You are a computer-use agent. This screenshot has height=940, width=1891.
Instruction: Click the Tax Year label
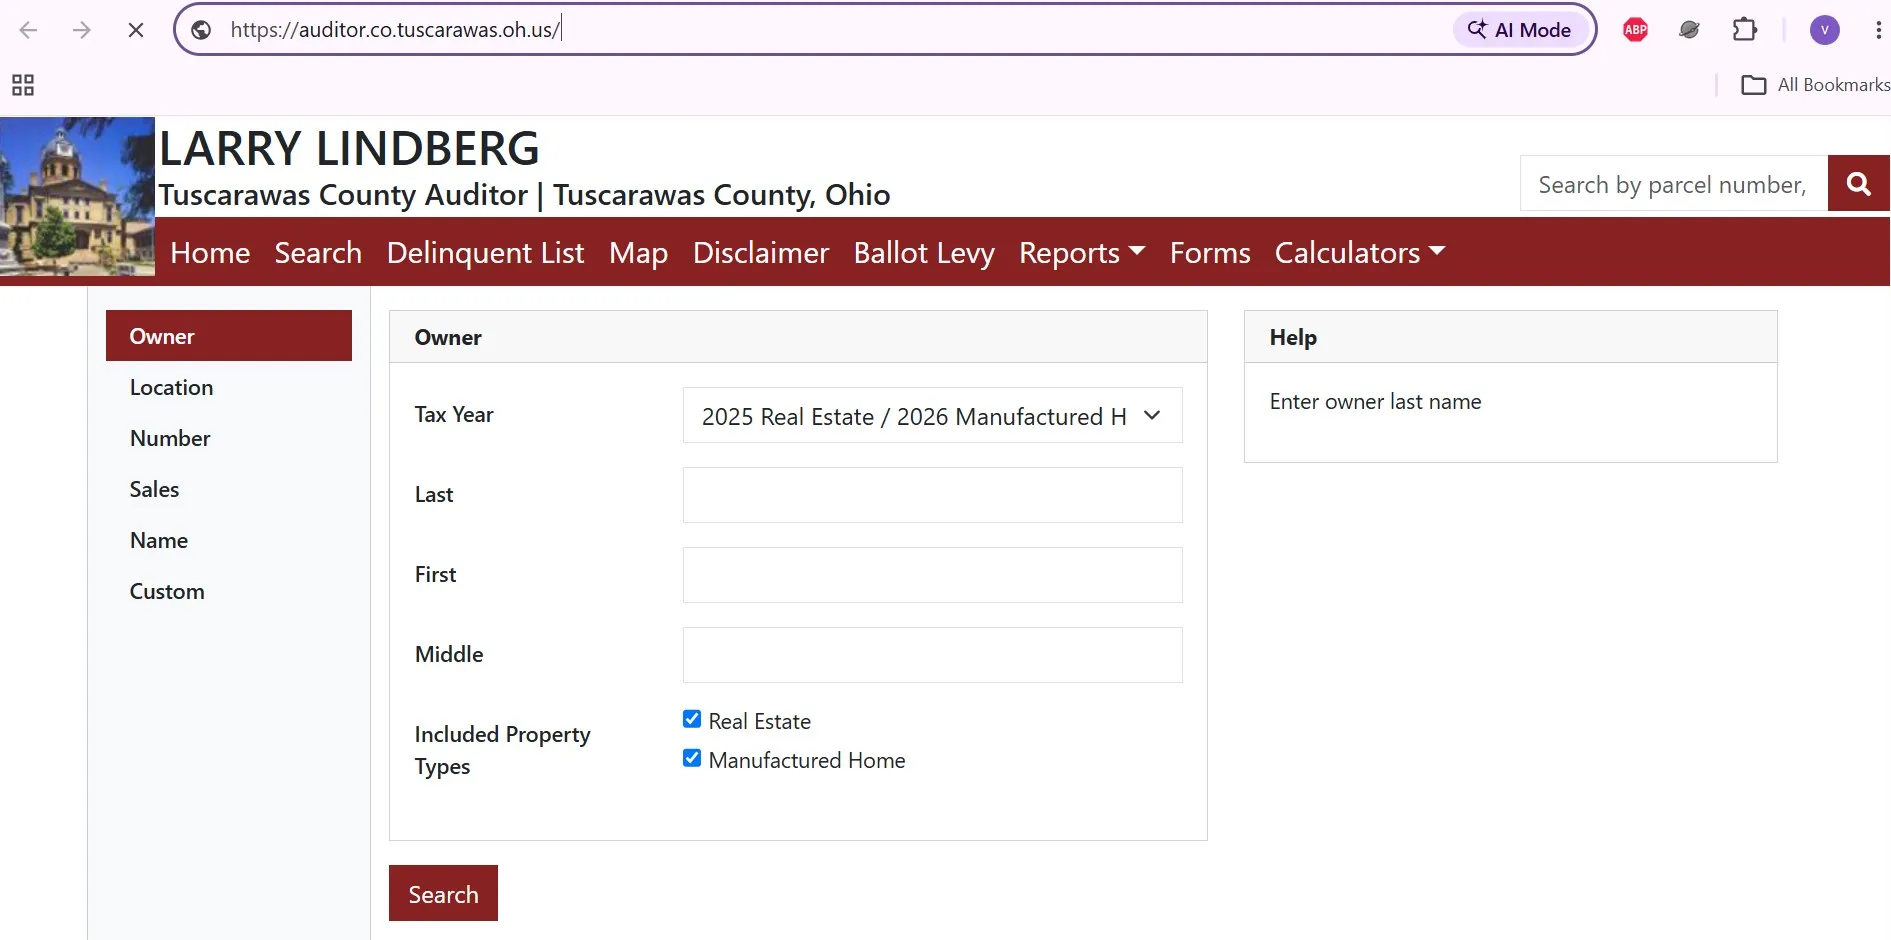(454, 415)
